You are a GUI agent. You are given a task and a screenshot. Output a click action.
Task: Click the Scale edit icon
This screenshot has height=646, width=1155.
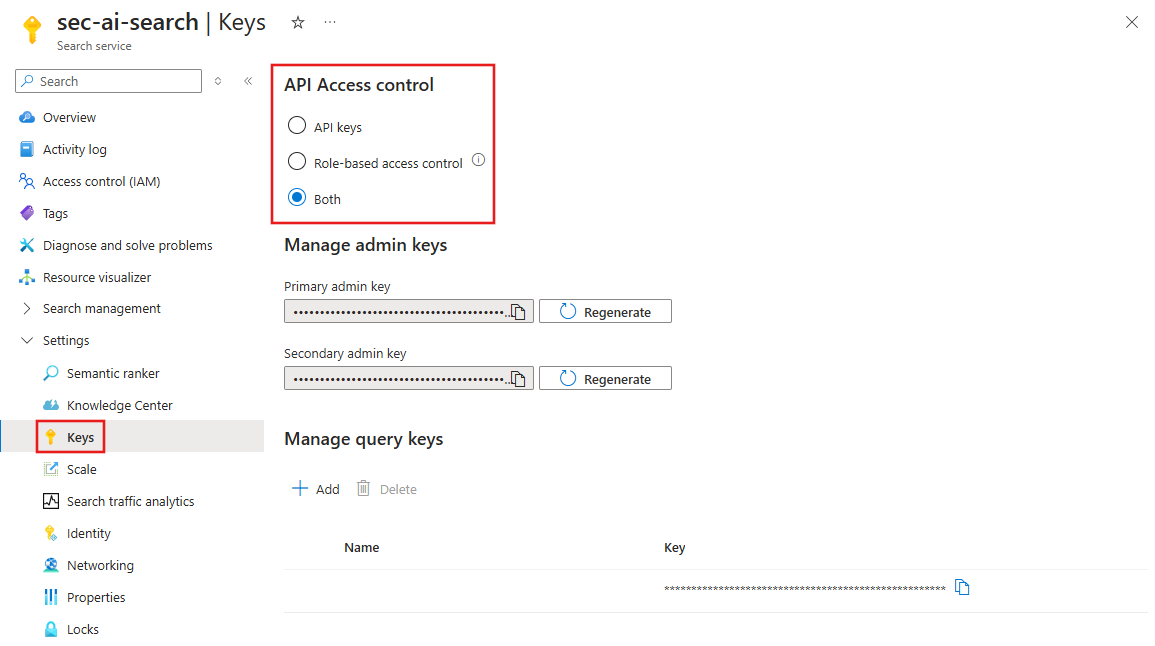tap(51, 469)
